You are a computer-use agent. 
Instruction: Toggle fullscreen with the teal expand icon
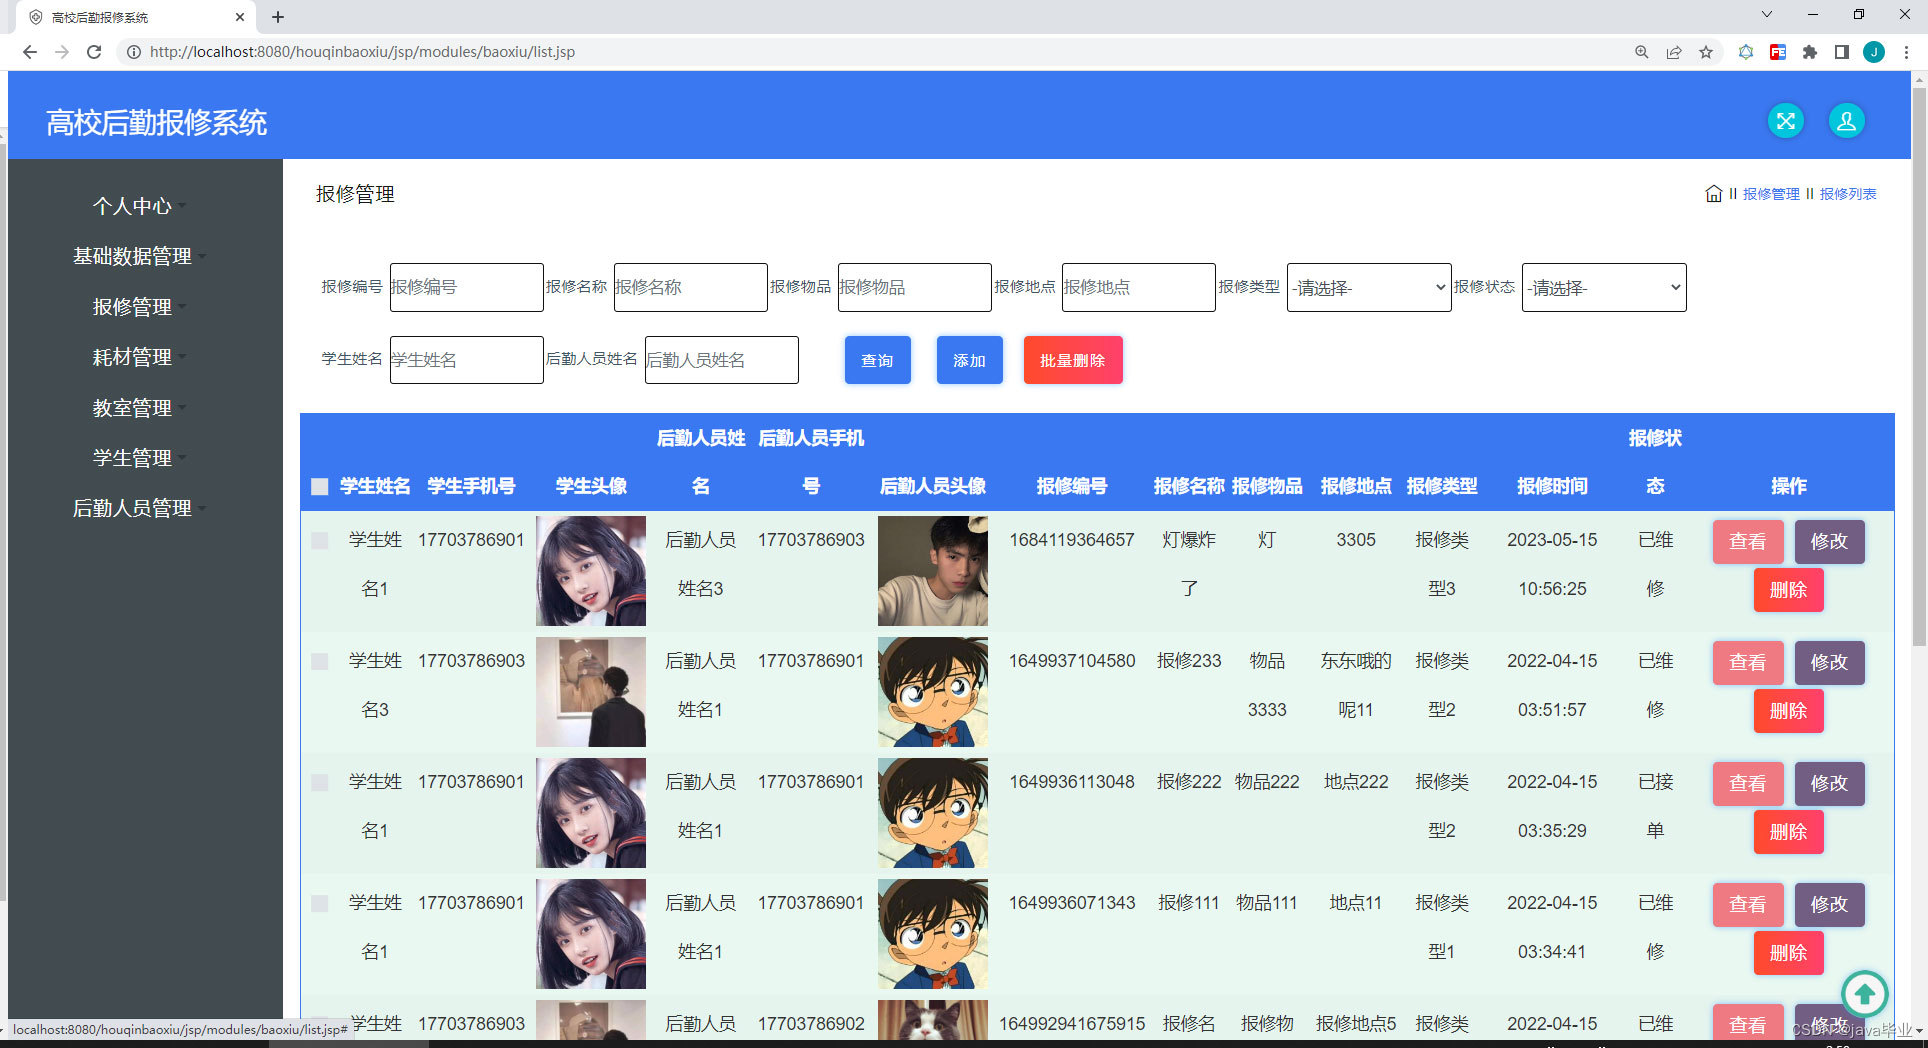[x=1786, y=121]
